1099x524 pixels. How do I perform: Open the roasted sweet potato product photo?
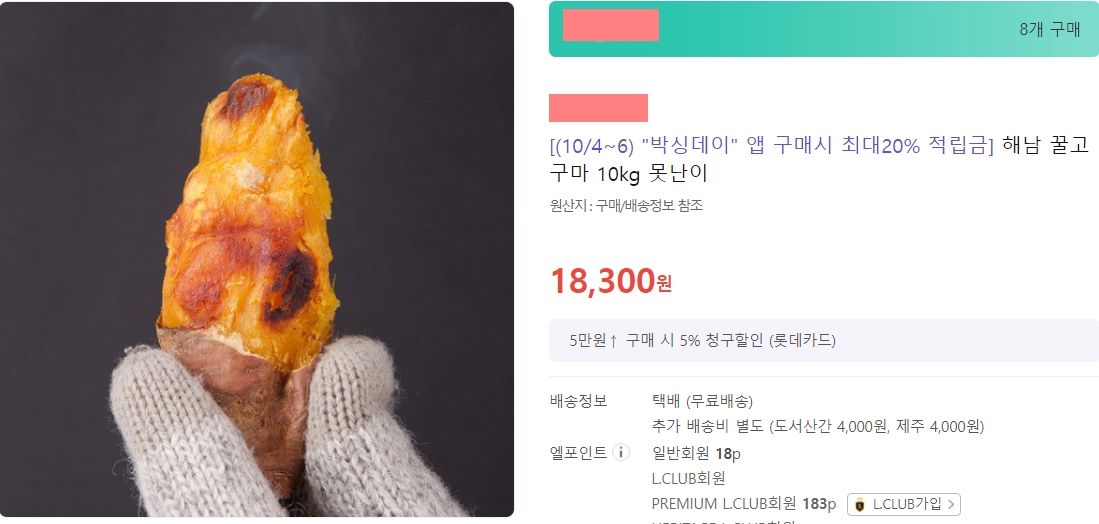257,260
